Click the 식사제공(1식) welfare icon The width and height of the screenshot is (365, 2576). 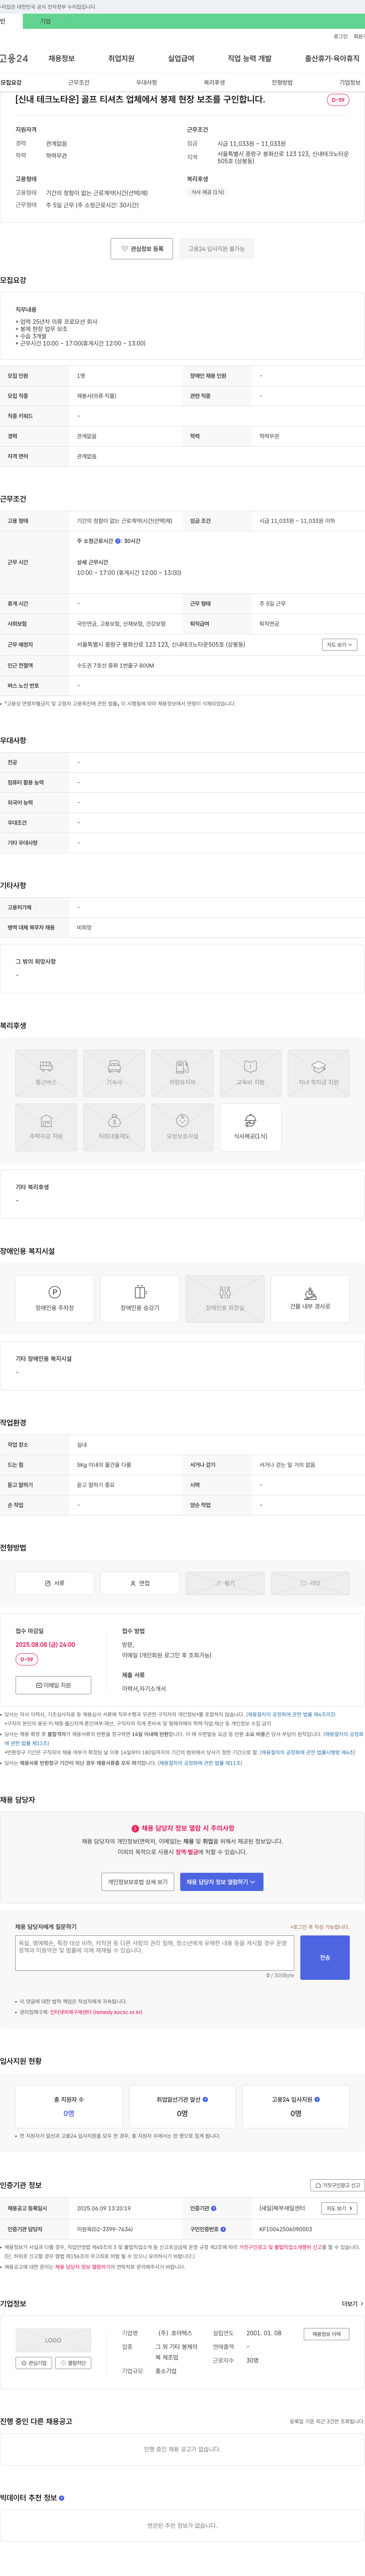pos(250,1127)
